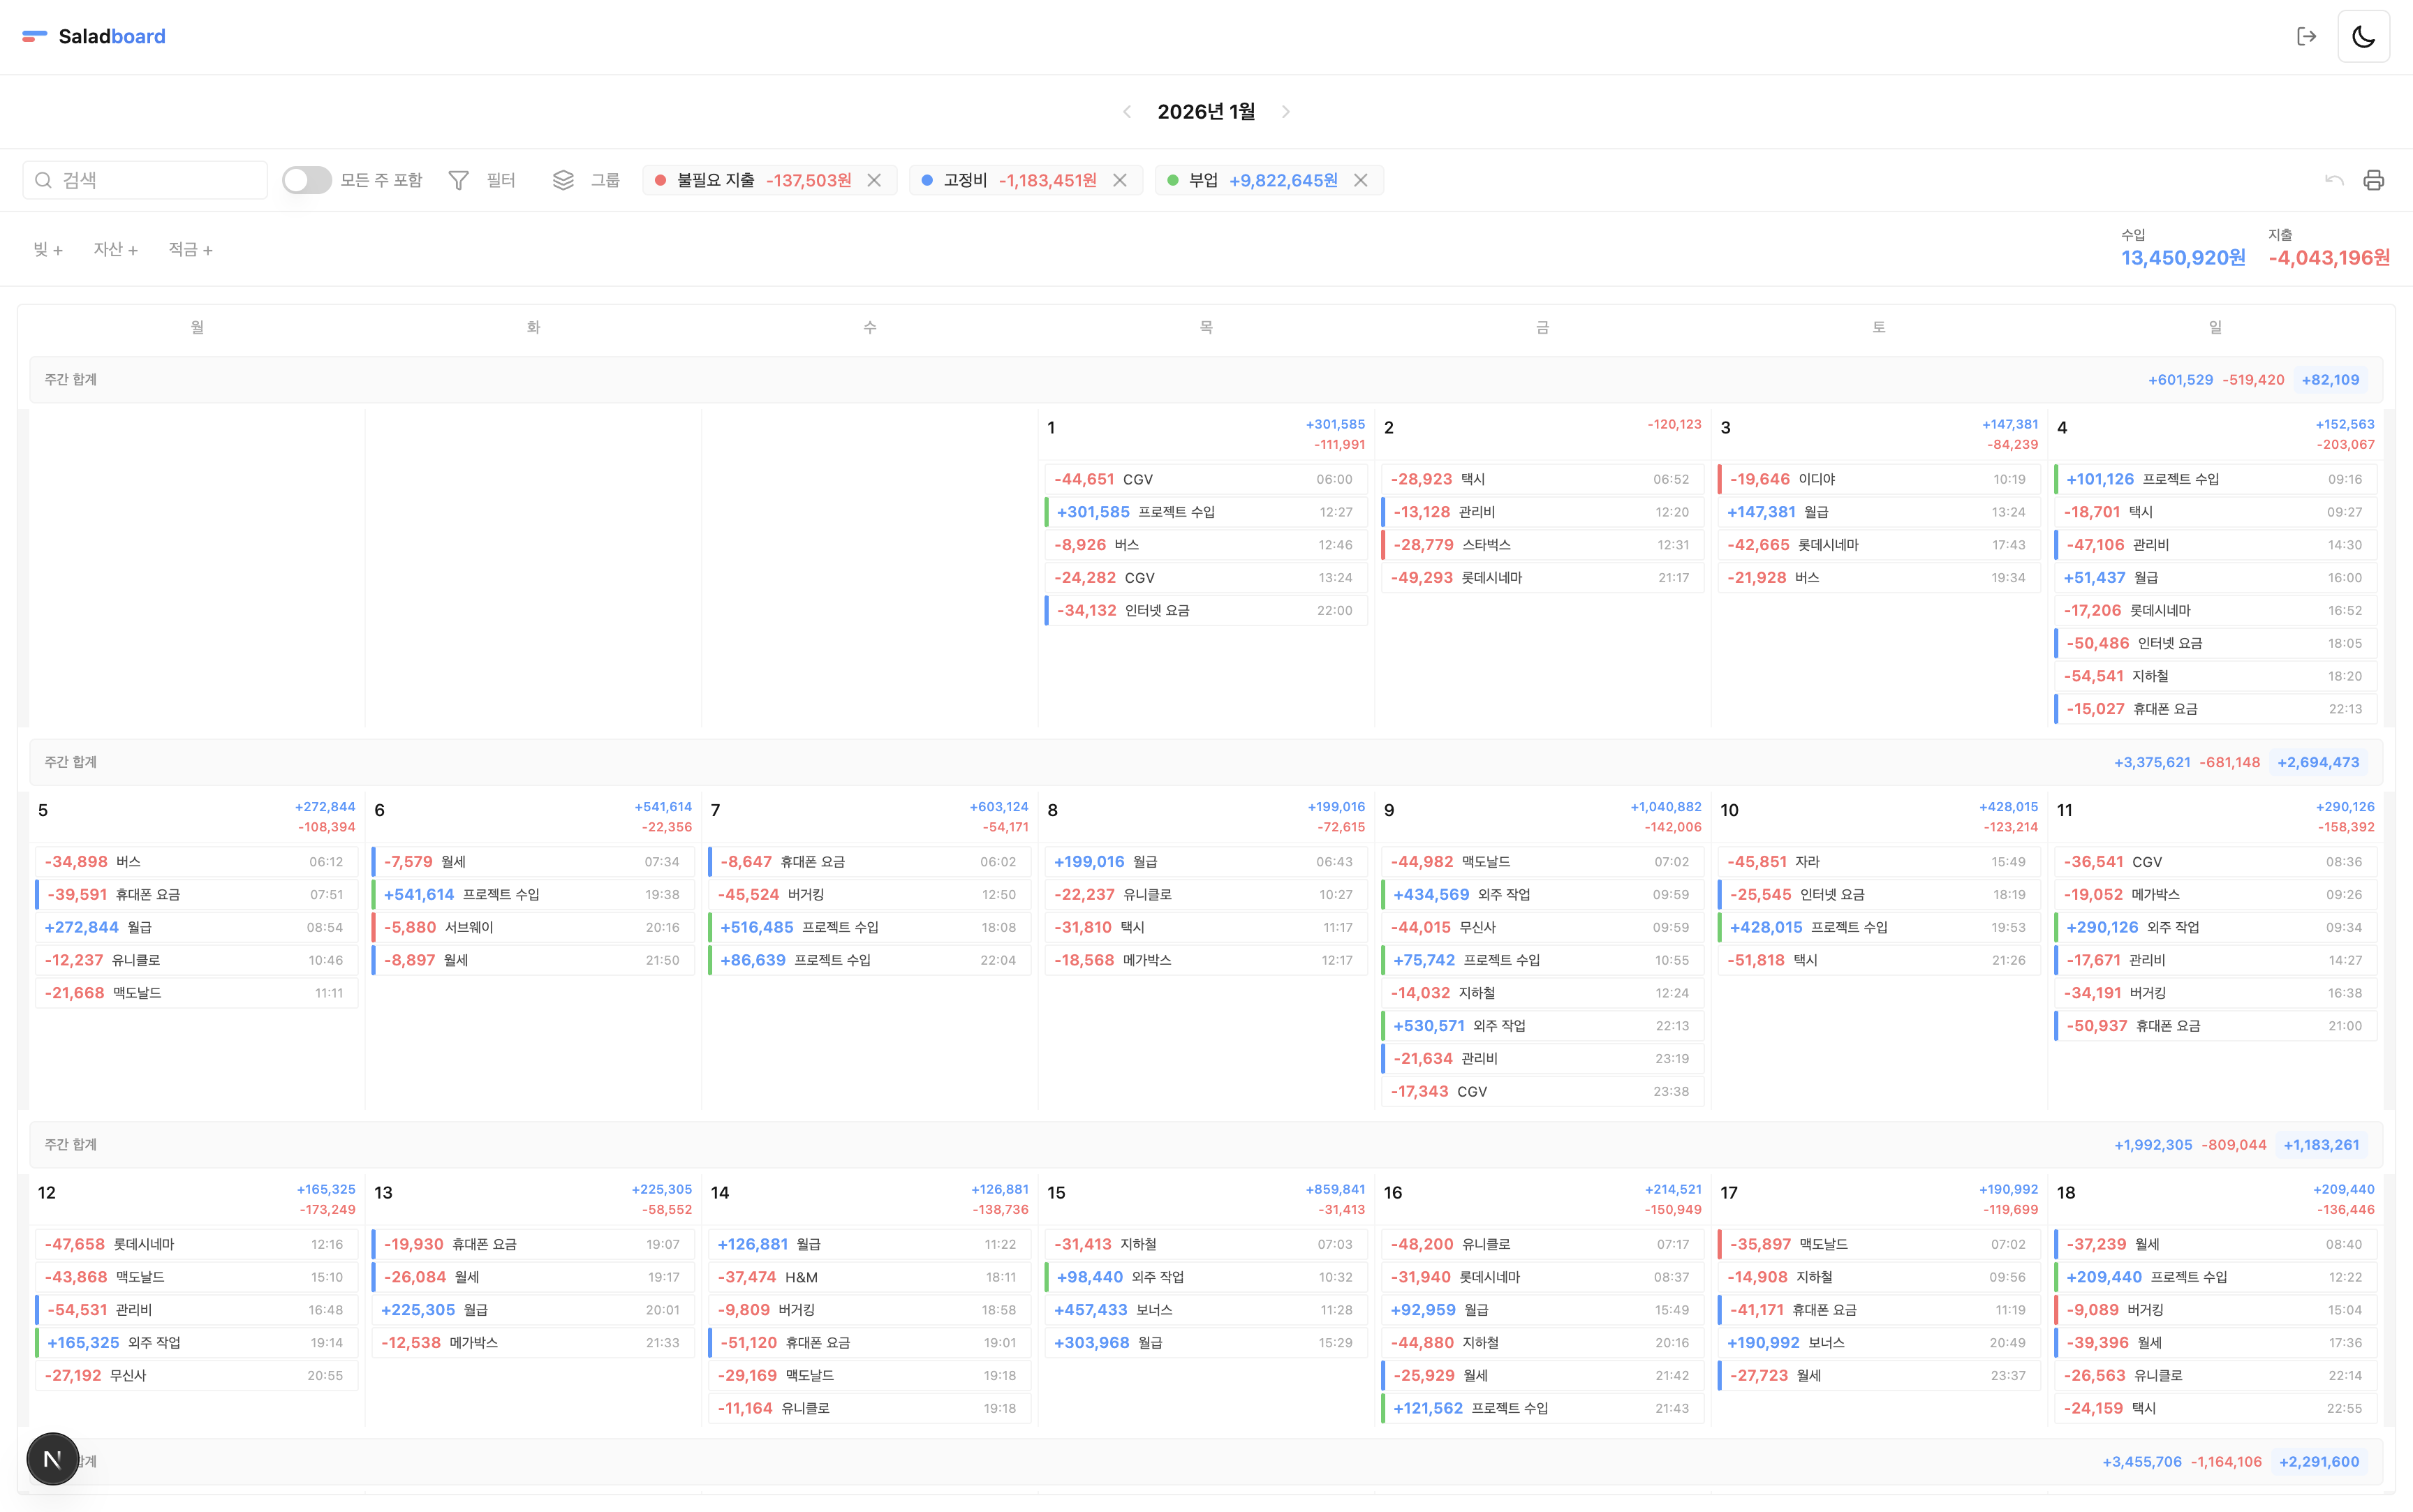This screenshot has height=1512, width=2413.
Task: Click the logout icon in the header
Action: [2306, 37]
